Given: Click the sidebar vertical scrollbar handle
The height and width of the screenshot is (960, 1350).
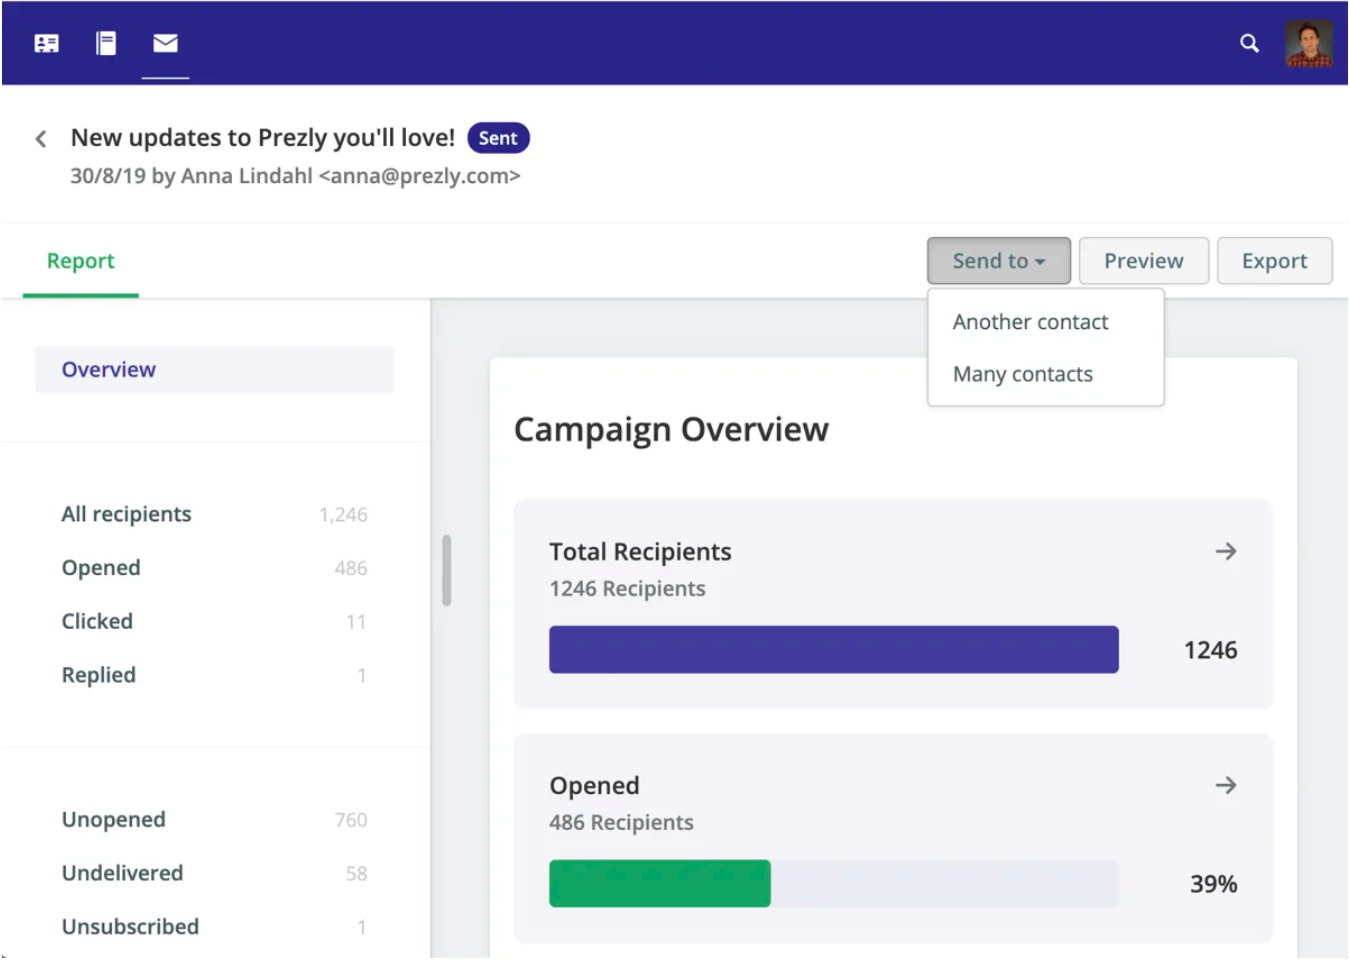Looking at the screenshot, I should (x=447, y=571).
